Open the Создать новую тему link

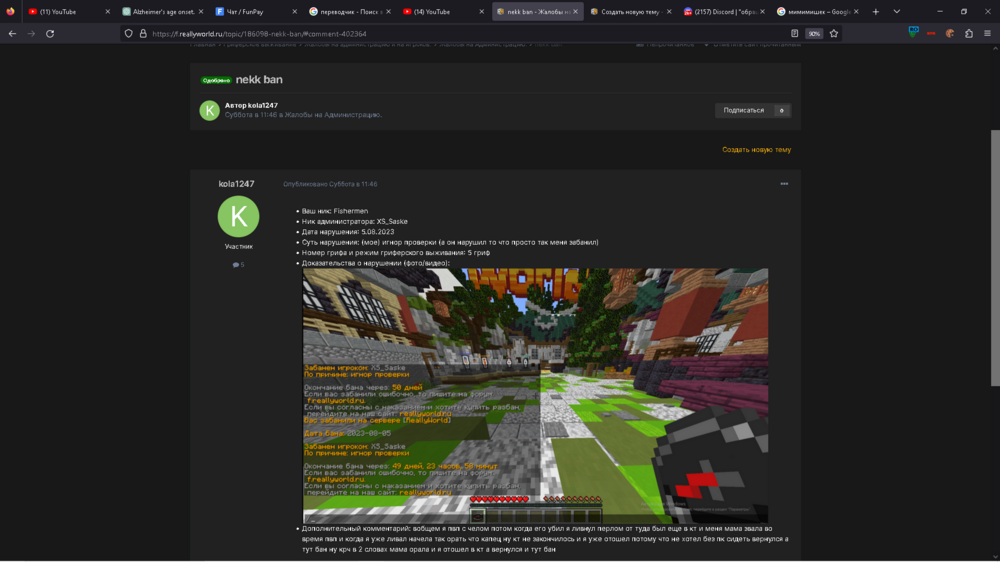pos(756,149)
